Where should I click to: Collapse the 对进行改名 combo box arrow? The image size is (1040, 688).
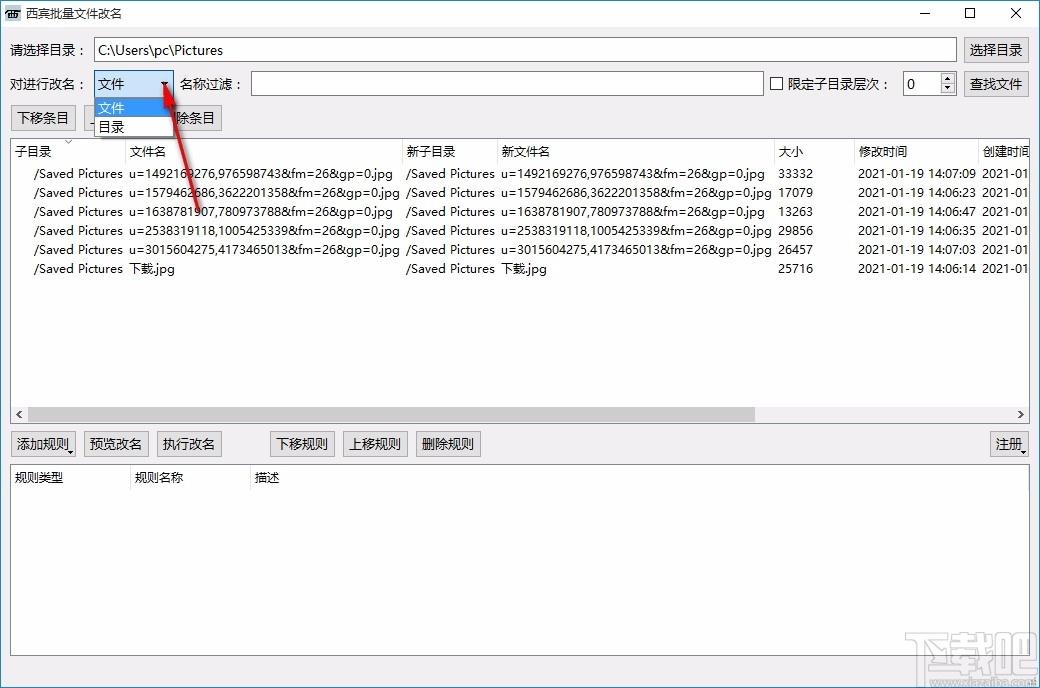tap(164, 85)
